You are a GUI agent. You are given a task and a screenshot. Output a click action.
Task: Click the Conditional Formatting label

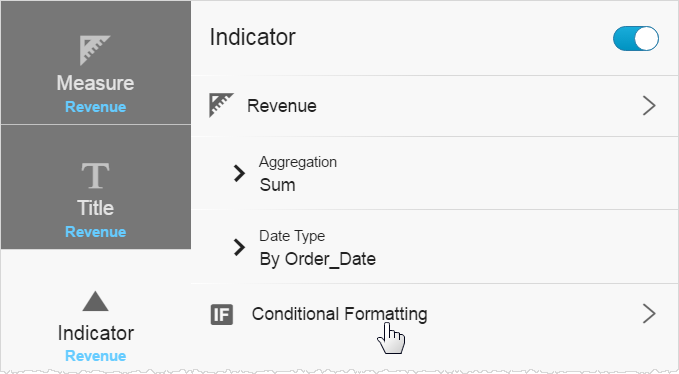[340, 314]
